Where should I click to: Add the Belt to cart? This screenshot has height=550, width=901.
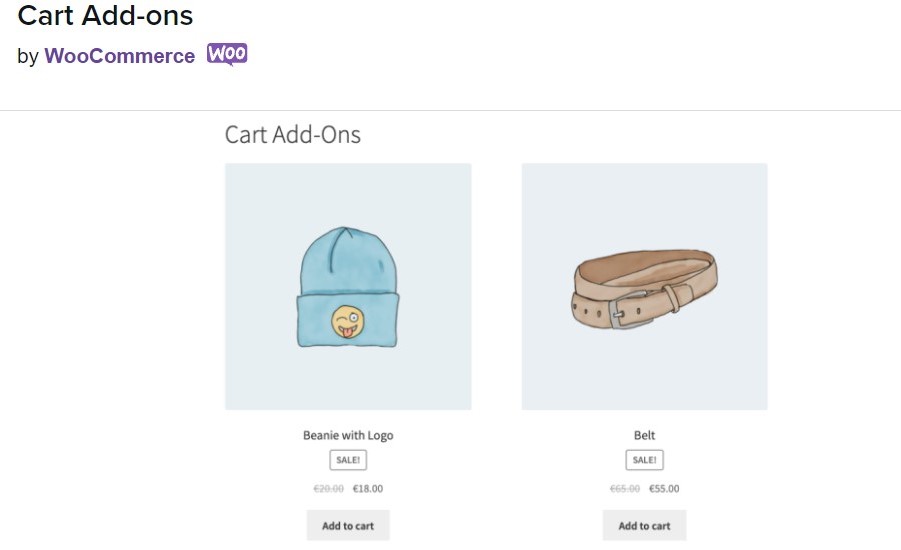coord(645,525)
